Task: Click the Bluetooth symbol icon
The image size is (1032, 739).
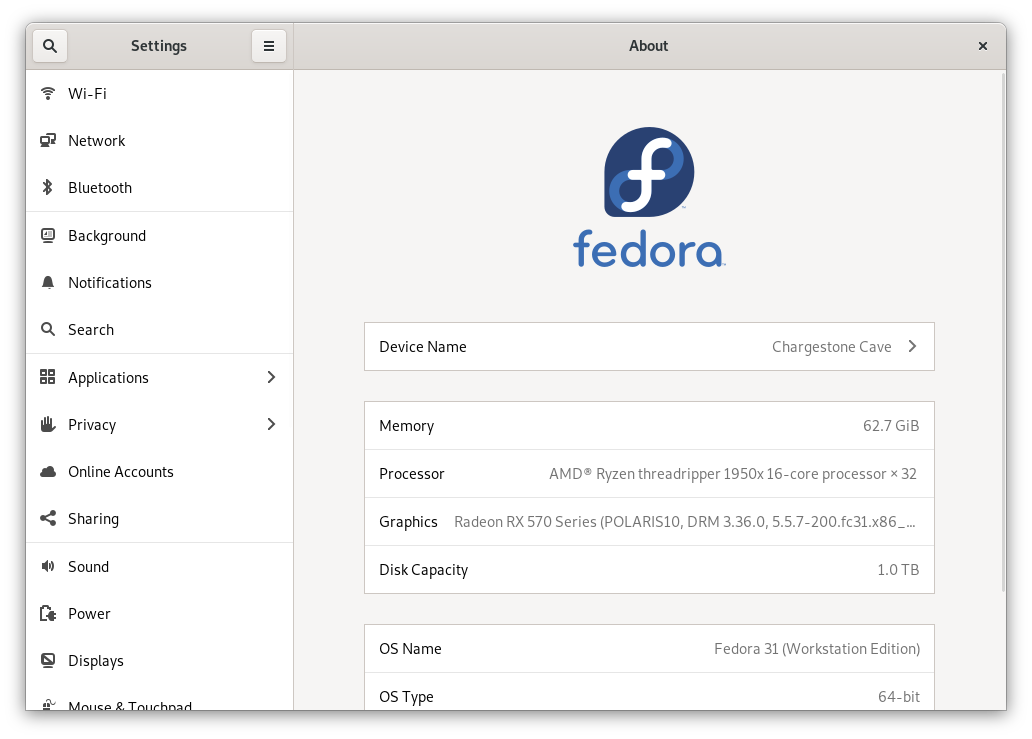Action: pyautogui.click(x=47, y=188)
